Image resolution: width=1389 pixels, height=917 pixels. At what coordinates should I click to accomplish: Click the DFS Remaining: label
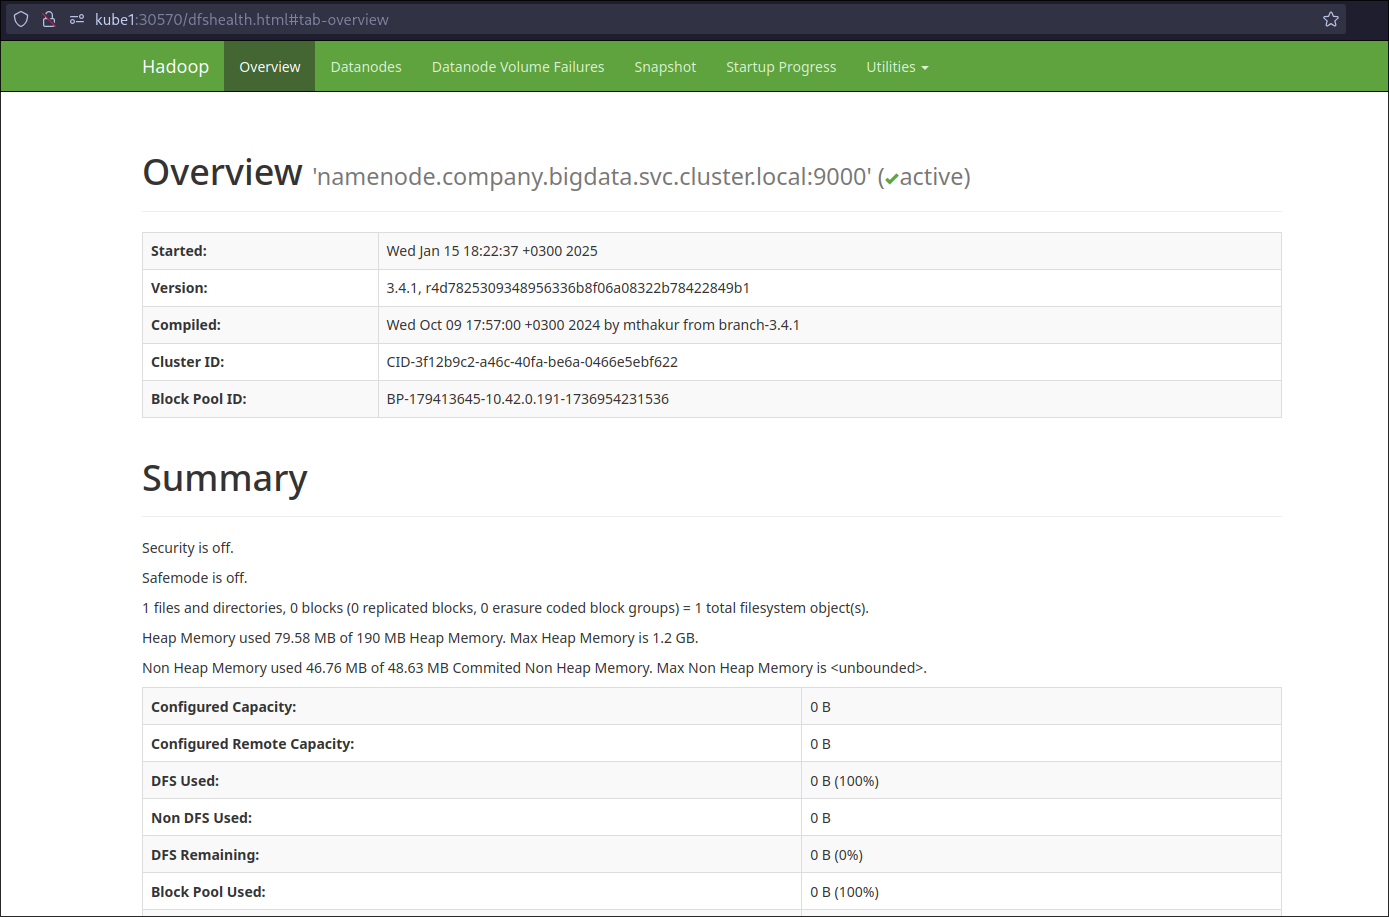pos(205,855)
